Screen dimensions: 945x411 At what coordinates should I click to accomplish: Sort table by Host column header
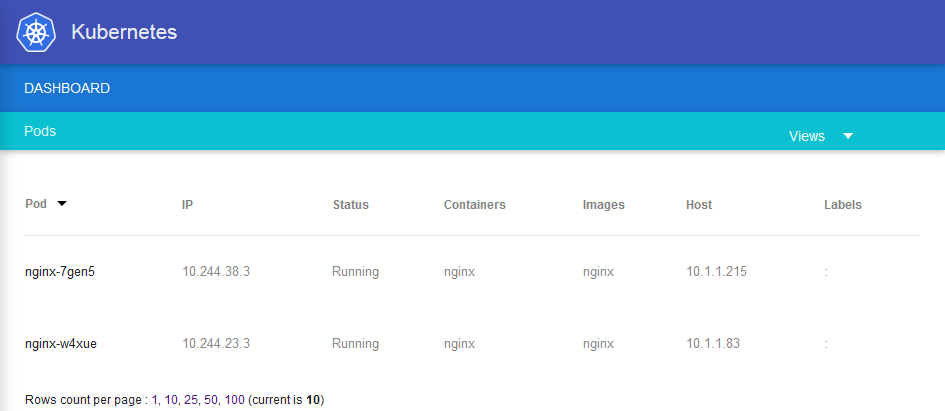(x=699, y=205)
